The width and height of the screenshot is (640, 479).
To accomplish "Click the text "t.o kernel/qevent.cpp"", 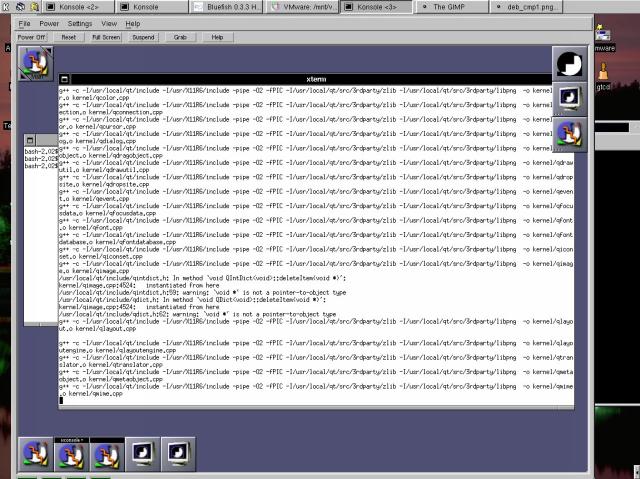I will (94, 199).
